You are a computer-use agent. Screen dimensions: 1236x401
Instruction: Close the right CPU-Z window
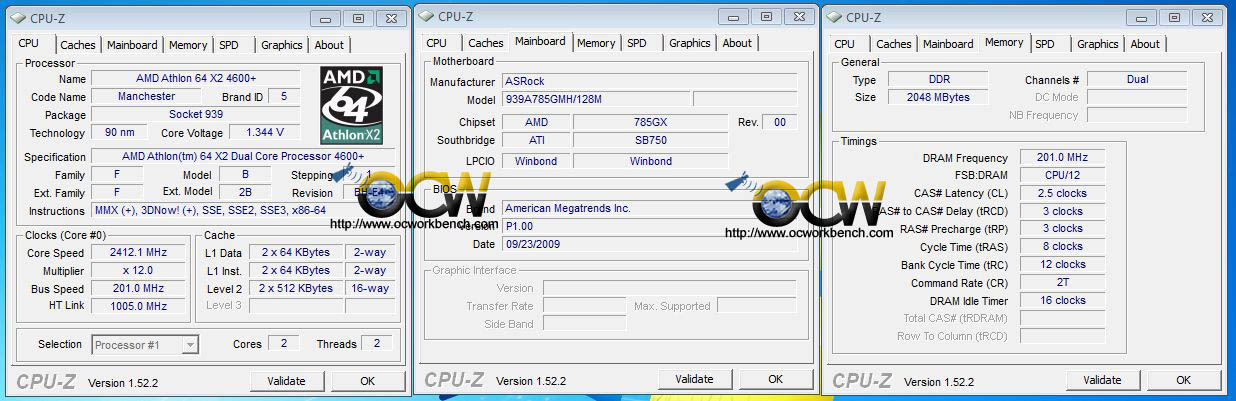(x=1205, y=17)
